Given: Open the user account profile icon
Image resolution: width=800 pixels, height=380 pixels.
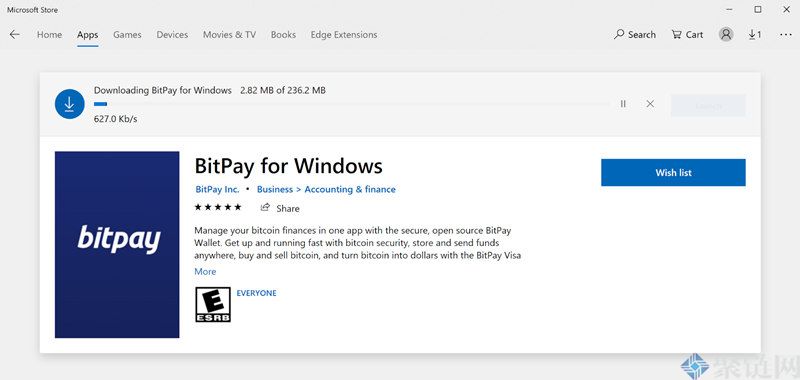Looking at the screenshot, I should (x=726, y=35).
